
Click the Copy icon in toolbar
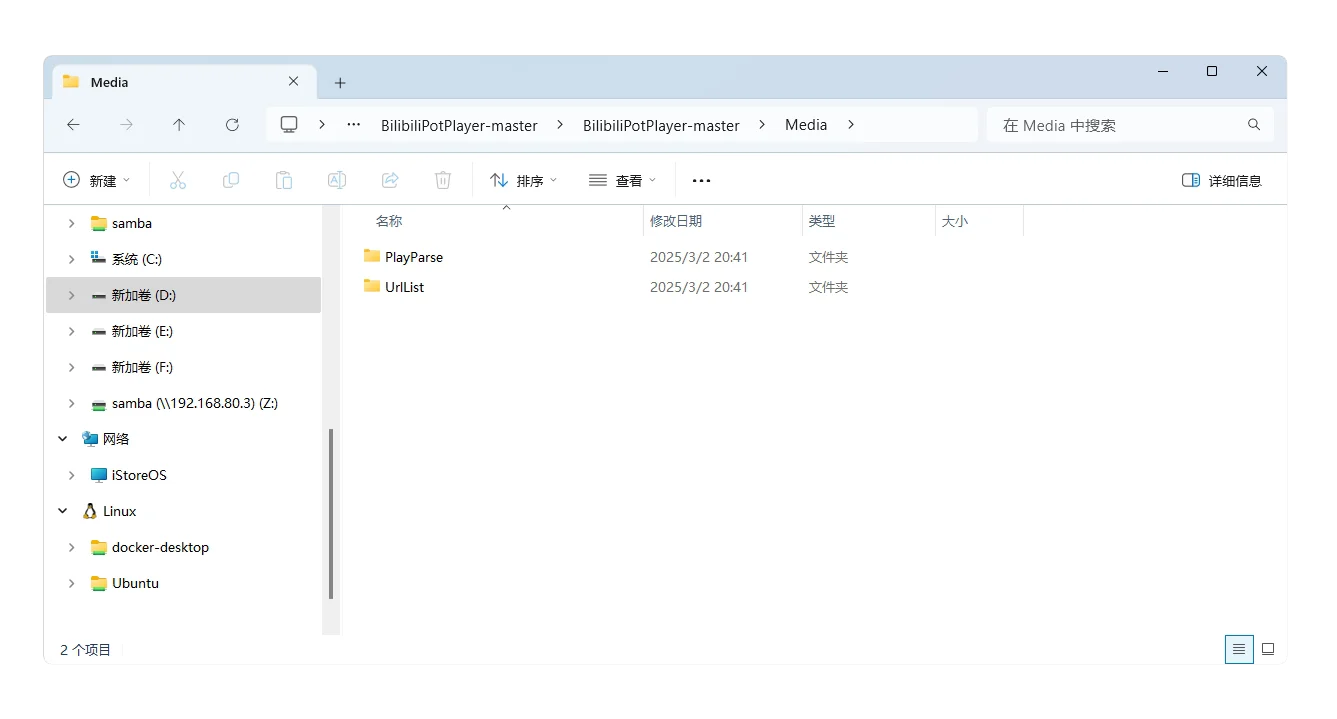[x=231, y=180]
